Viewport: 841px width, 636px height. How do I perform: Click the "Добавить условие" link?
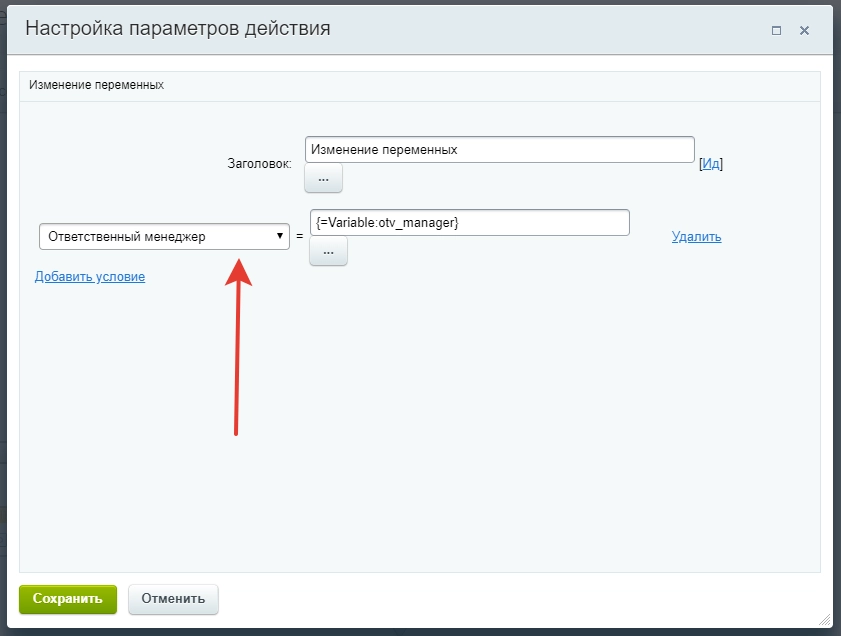click(91, 276)
